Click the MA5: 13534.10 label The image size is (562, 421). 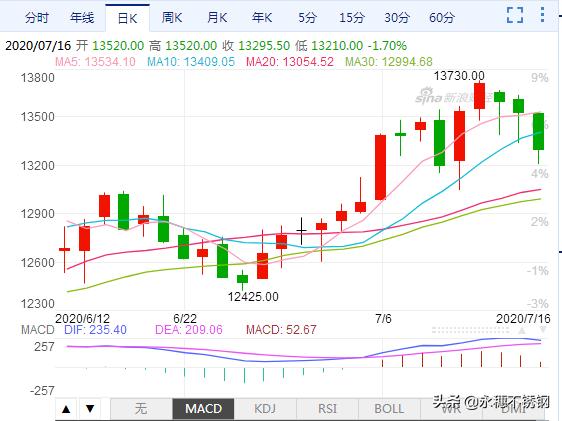(95, 62)
